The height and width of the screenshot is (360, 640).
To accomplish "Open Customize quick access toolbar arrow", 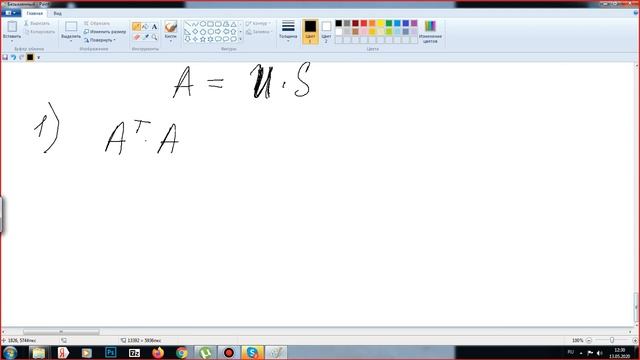I will click(x=39, y=58).
